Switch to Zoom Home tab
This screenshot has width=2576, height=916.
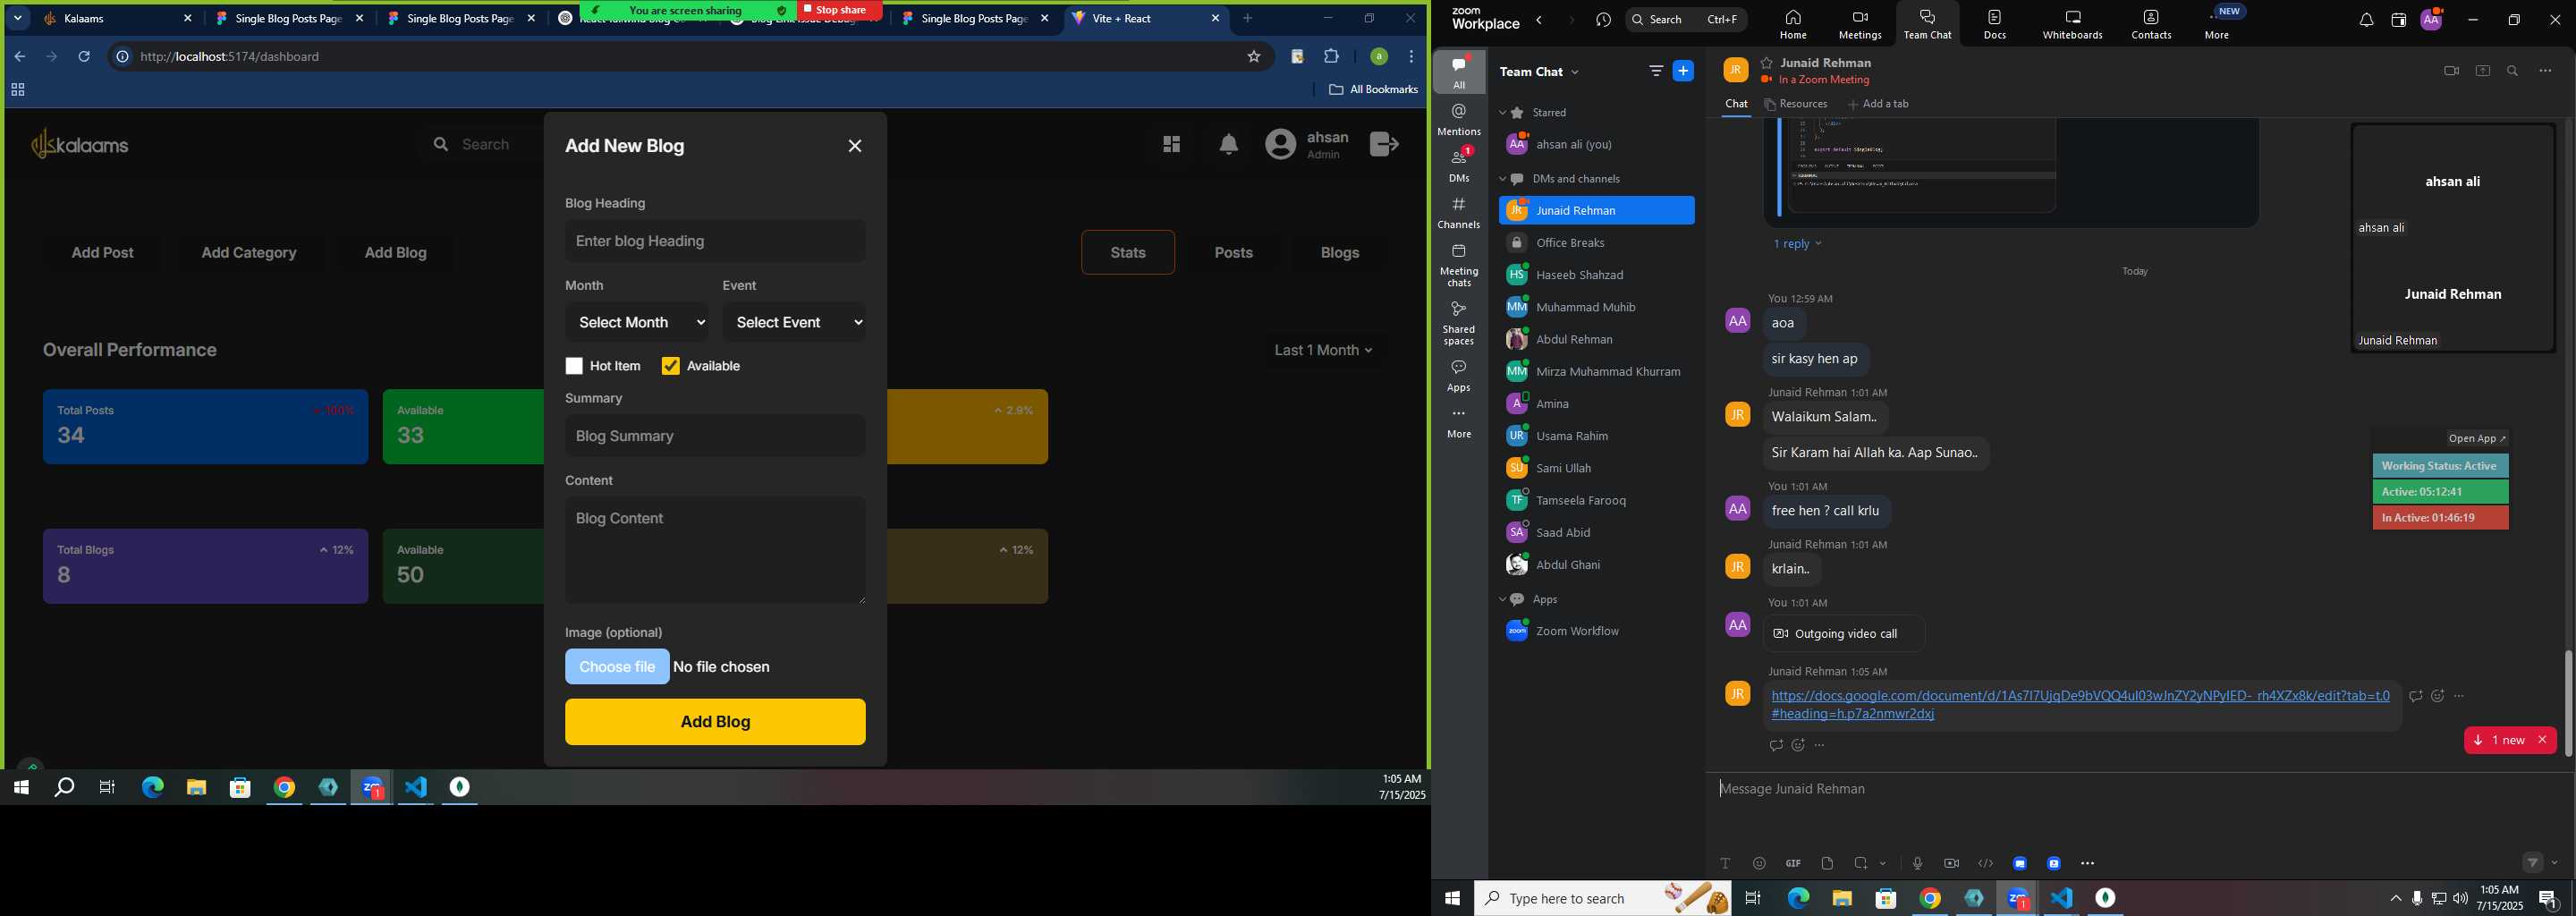pyautogui.click(x=1793, y=24)
